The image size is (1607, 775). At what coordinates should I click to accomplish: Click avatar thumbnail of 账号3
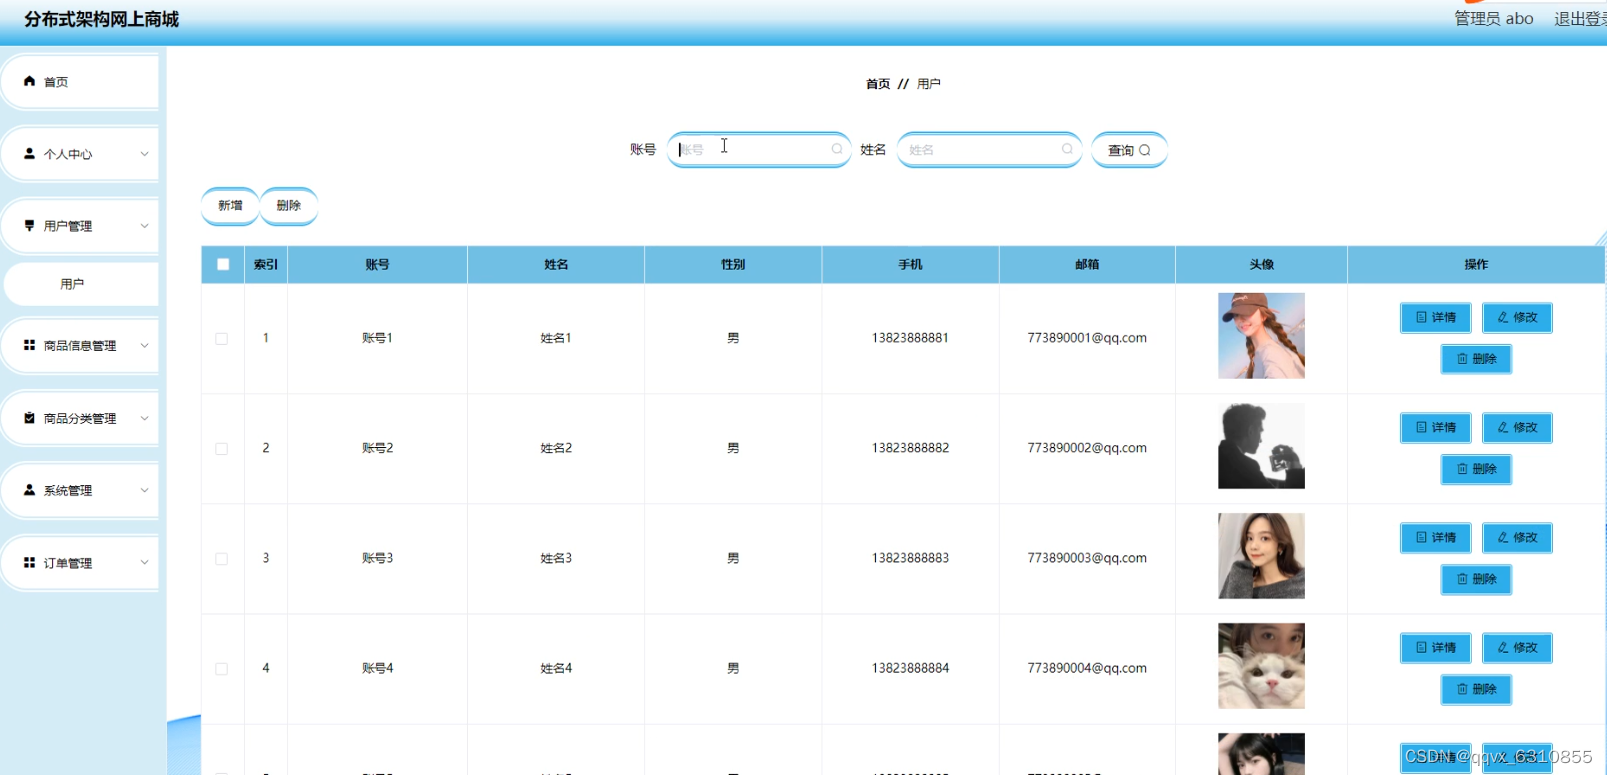(1261, 556)
